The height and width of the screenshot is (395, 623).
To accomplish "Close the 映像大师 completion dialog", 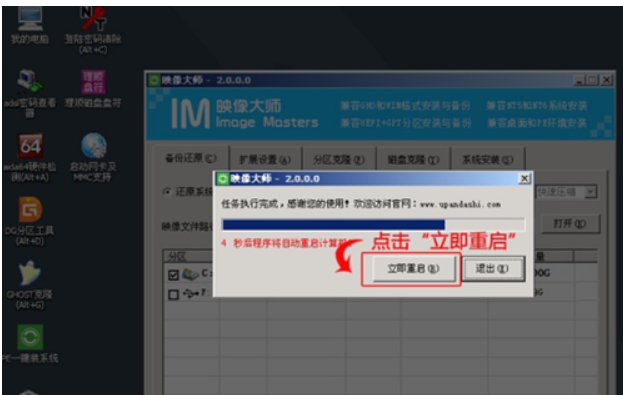I will pyautogui.click(x=524, y=179).
